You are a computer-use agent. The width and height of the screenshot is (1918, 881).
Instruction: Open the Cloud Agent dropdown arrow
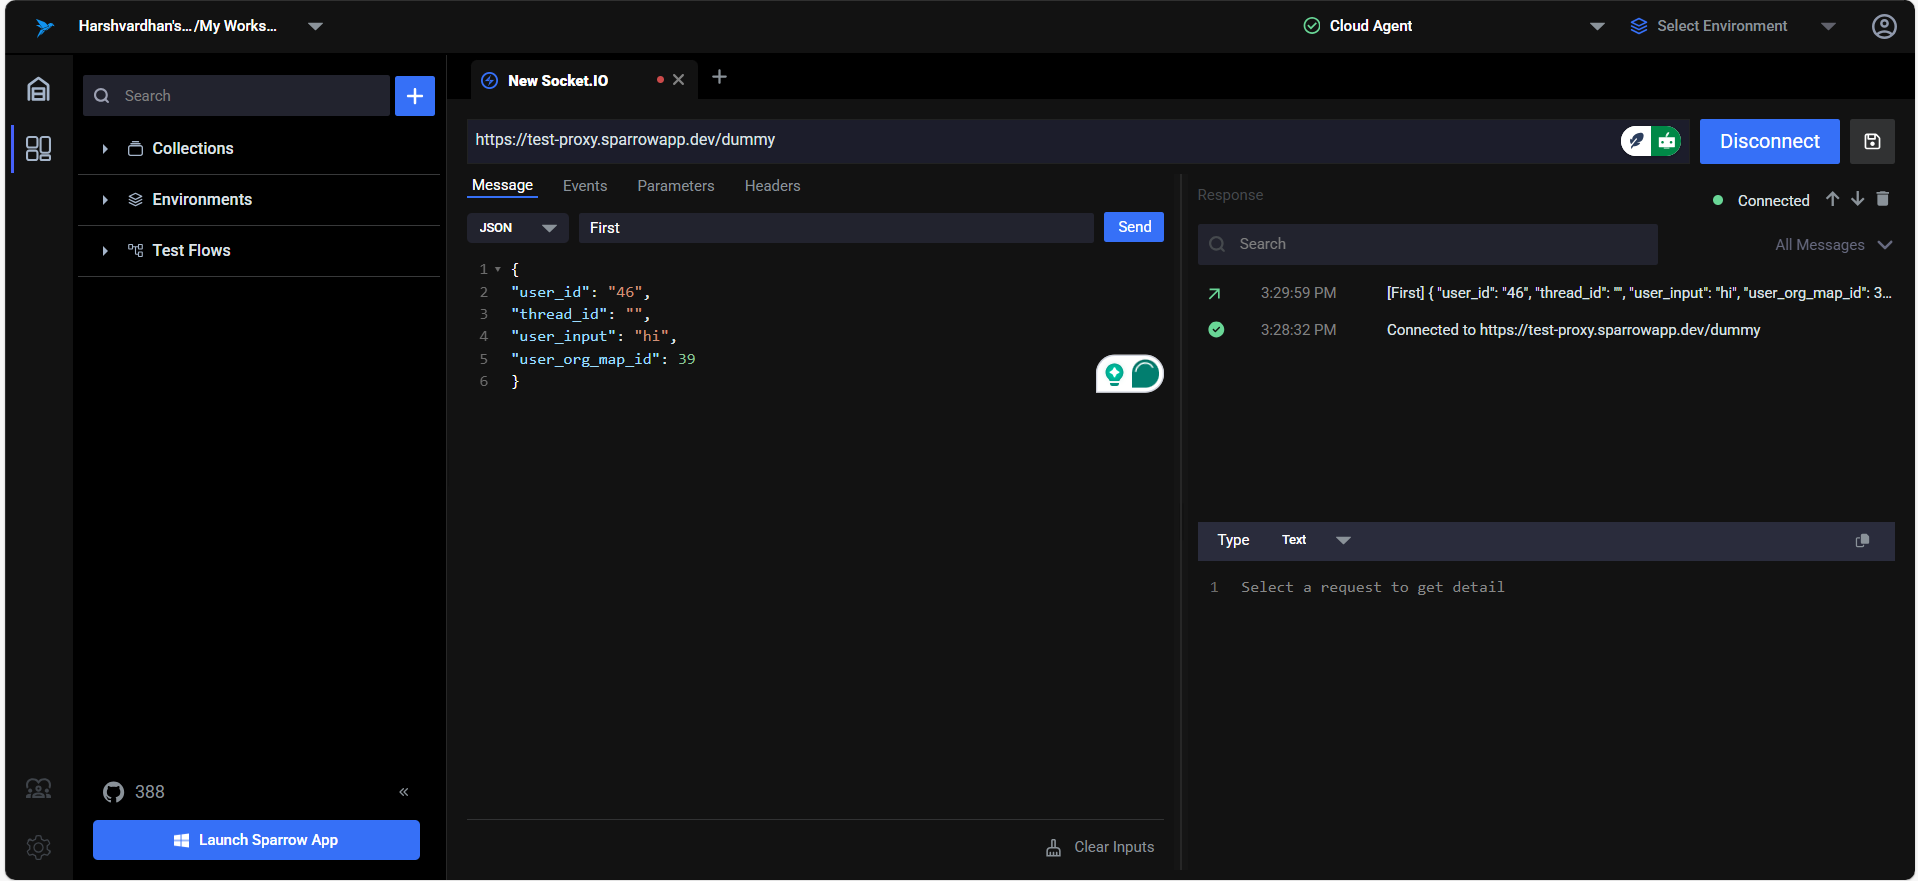coord(1597,26)
